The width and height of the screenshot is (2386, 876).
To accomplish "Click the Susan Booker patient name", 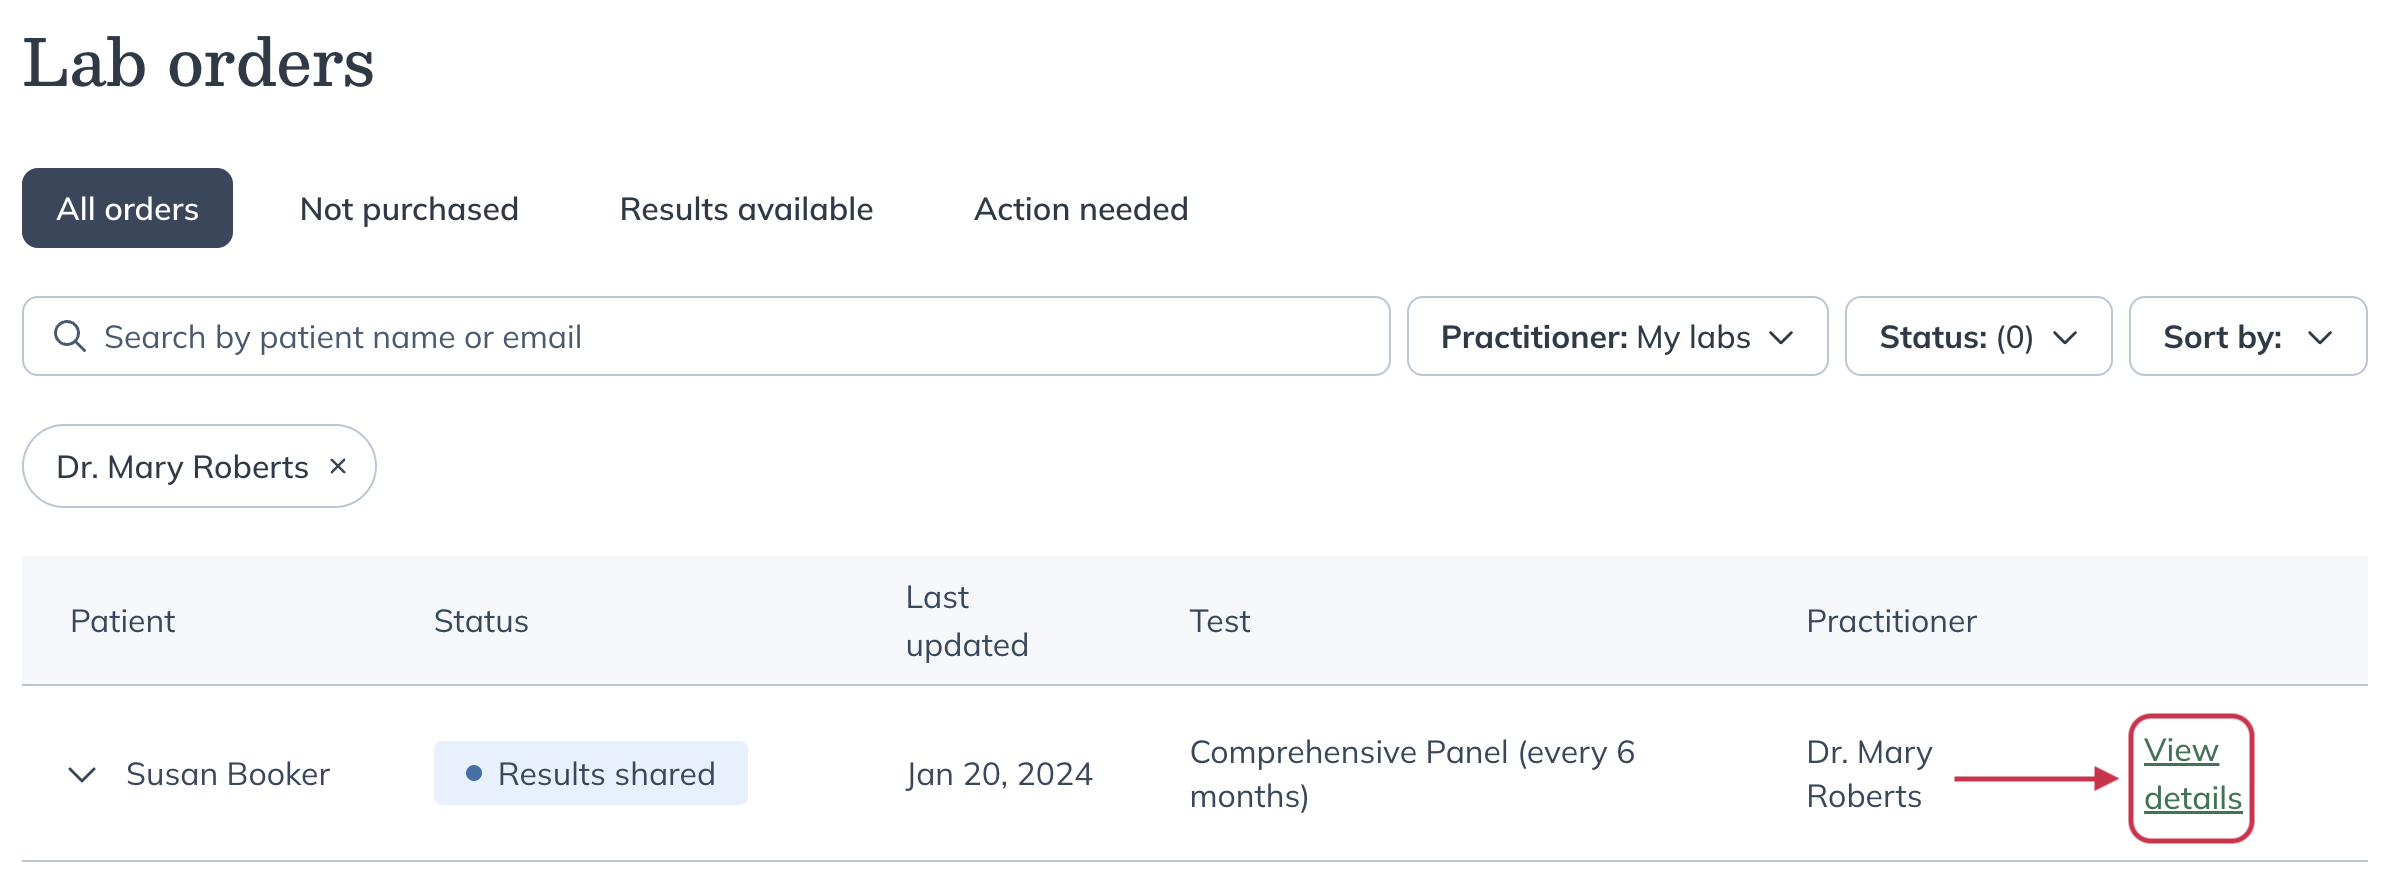I will [228, 774].
